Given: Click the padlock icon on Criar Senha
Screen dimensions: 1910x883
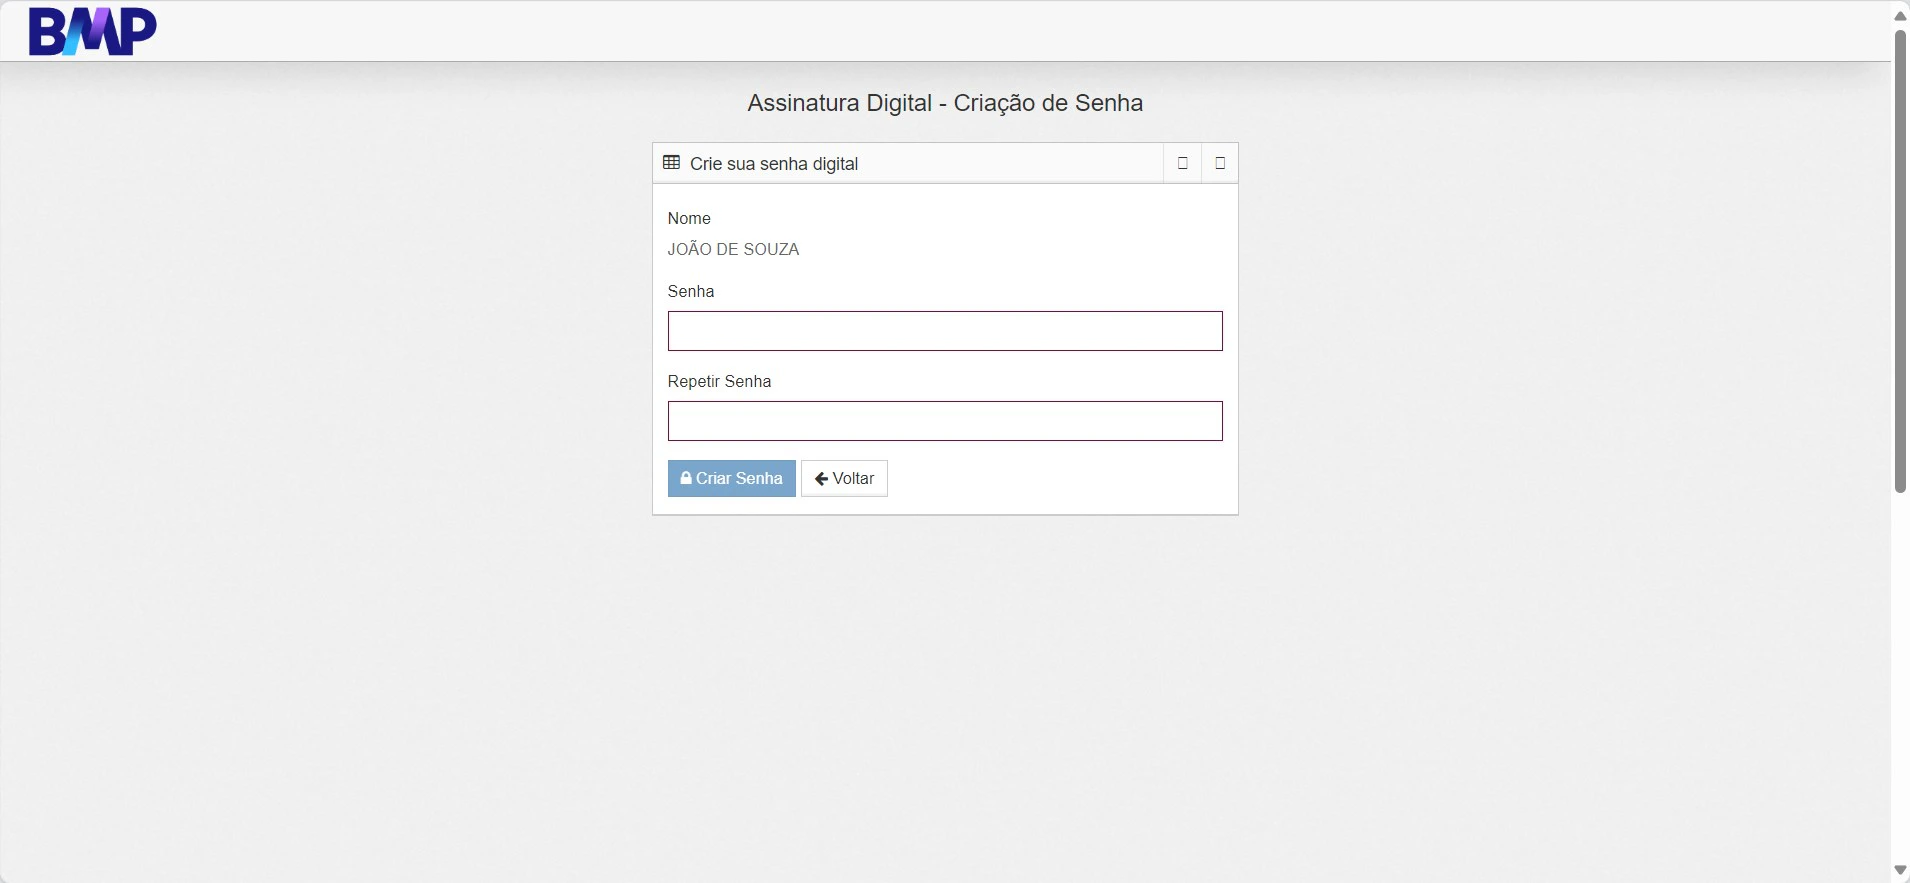Looking at the screenshot, I should (686, 478).
